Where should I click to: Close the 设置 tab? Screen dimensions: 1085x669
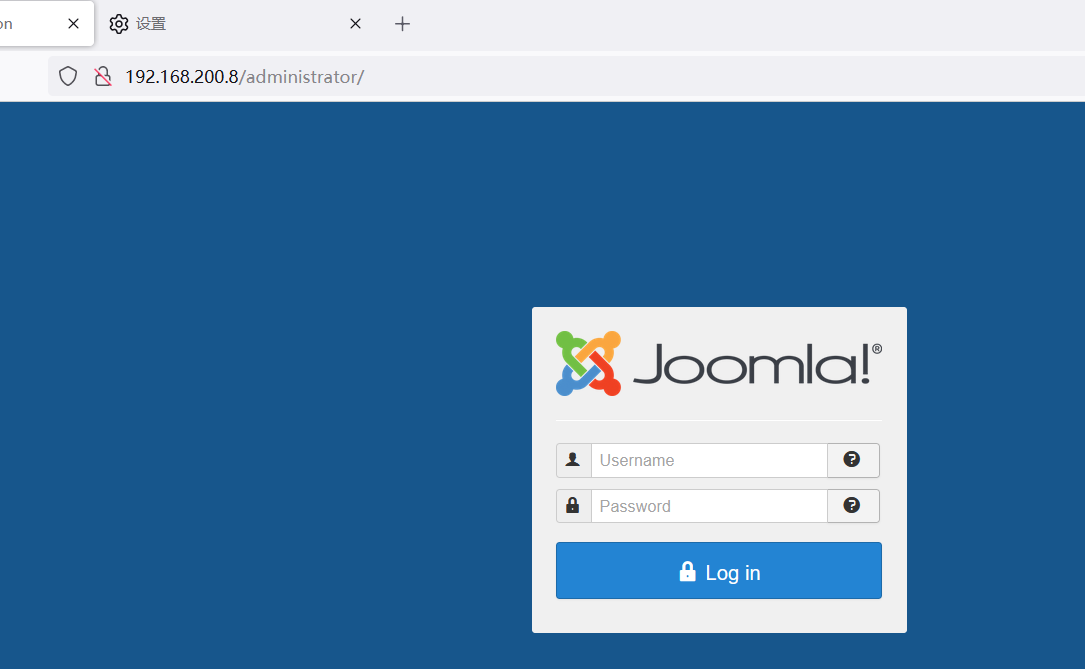[x=355, y=24]
